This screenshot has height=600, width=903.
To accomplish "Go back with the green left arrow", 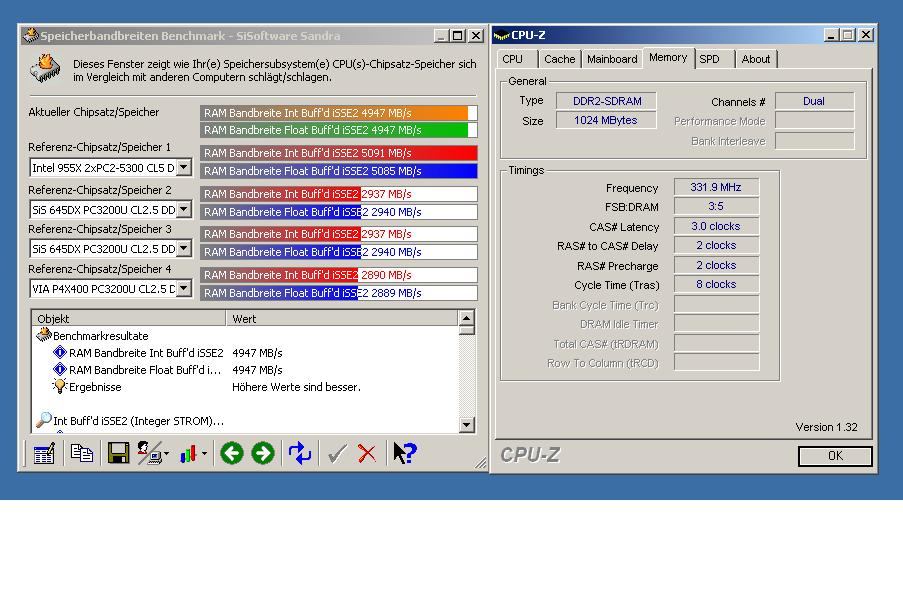I will click(x=232, y=454).
